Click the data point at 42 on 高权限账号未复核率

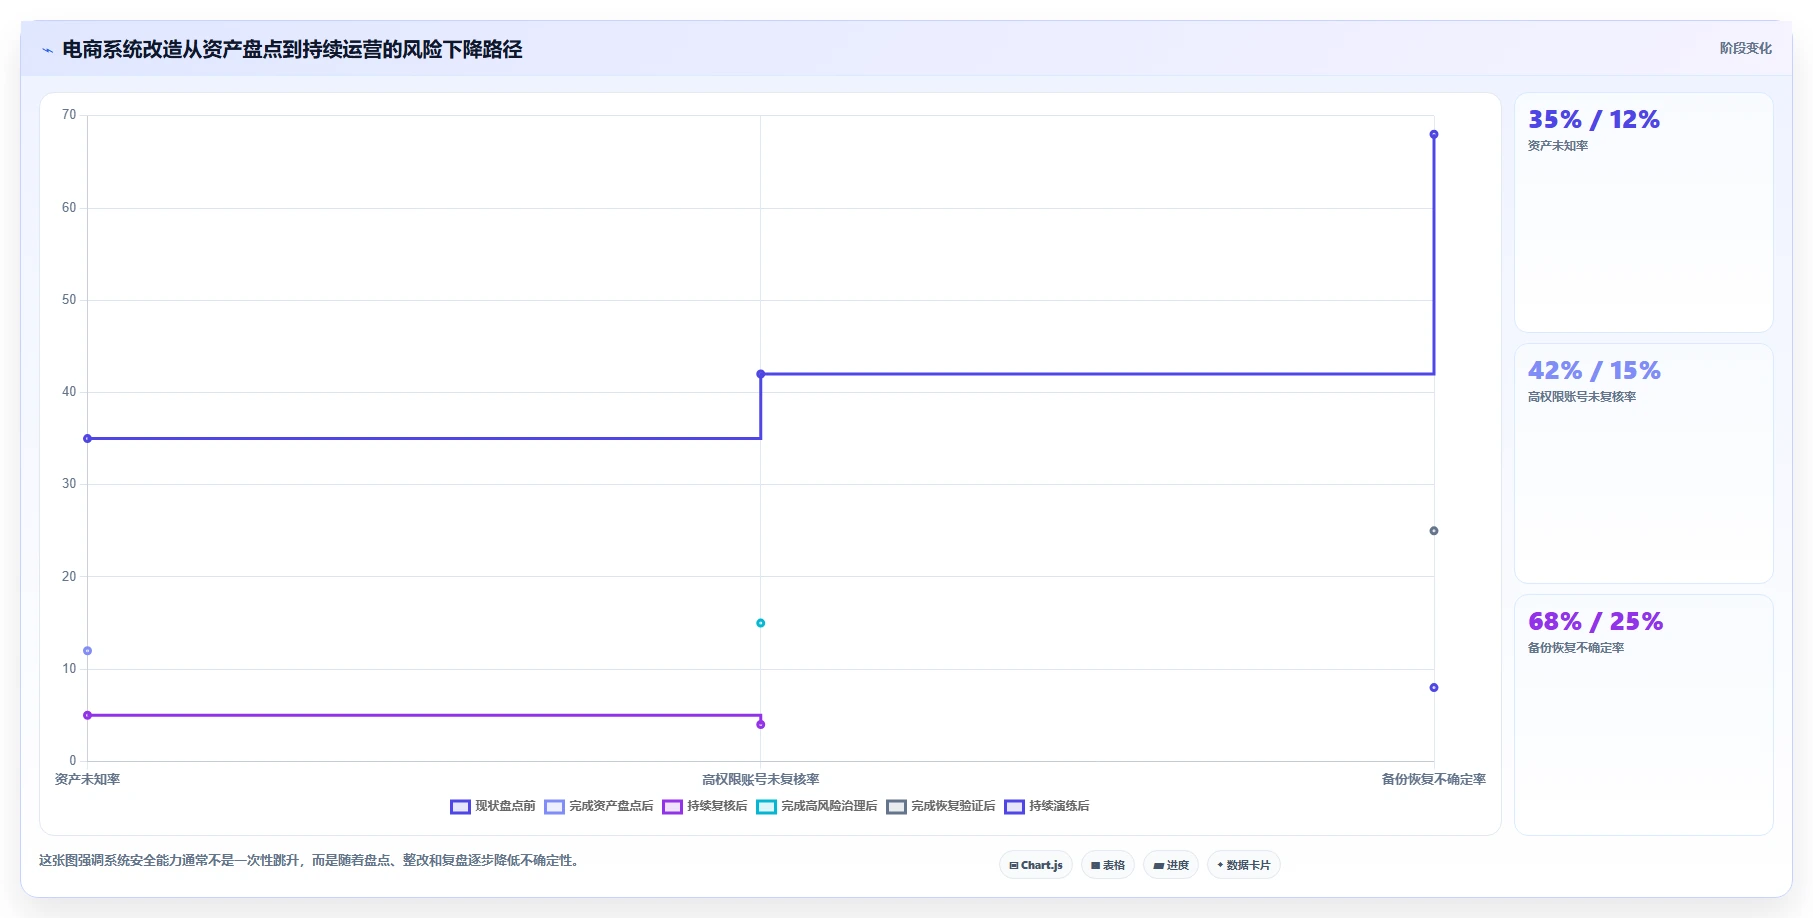point(761,374)
